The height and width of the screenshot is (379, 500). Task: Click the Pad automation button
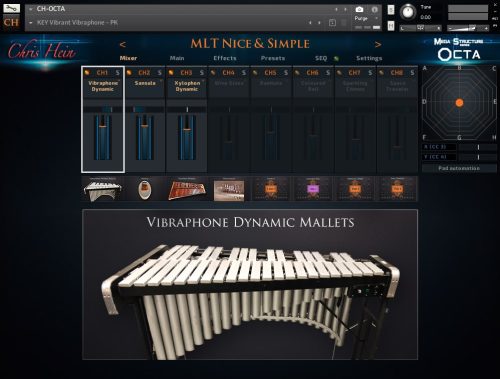click(459, 168)
